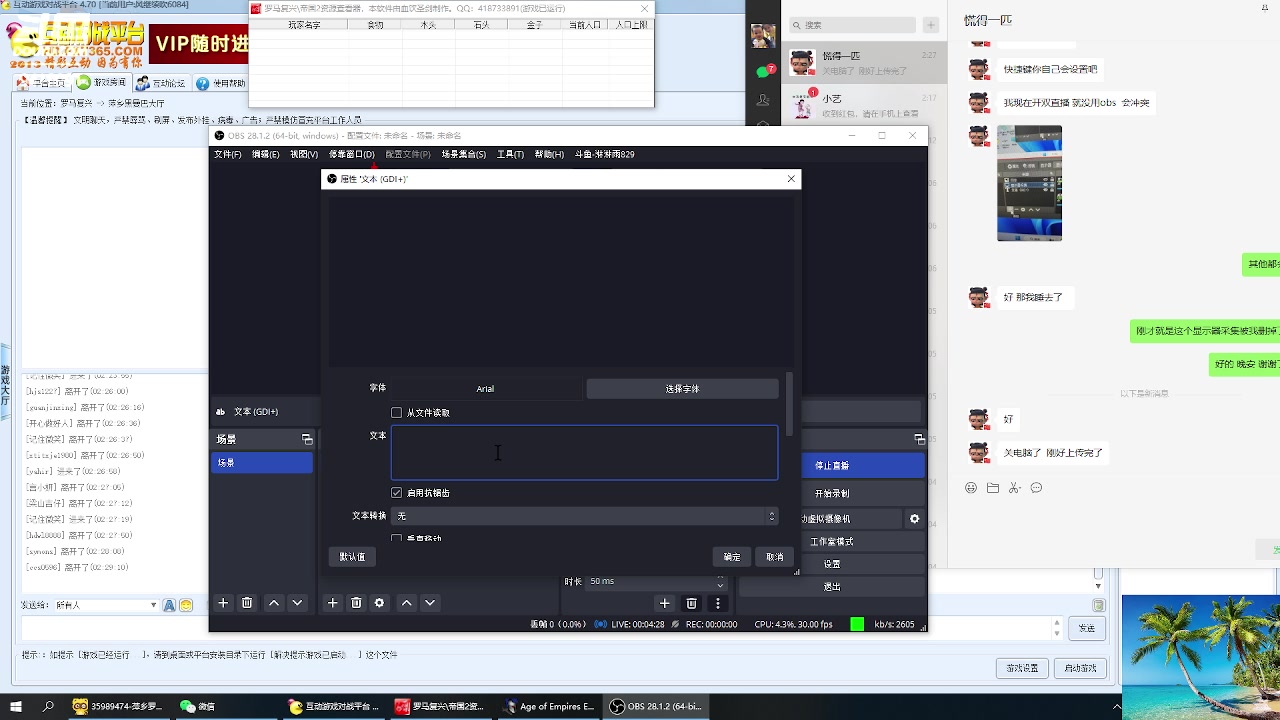This screenshot has height=720, width=1280.
Task: Click WeChat search field
Action: point(851,25)
